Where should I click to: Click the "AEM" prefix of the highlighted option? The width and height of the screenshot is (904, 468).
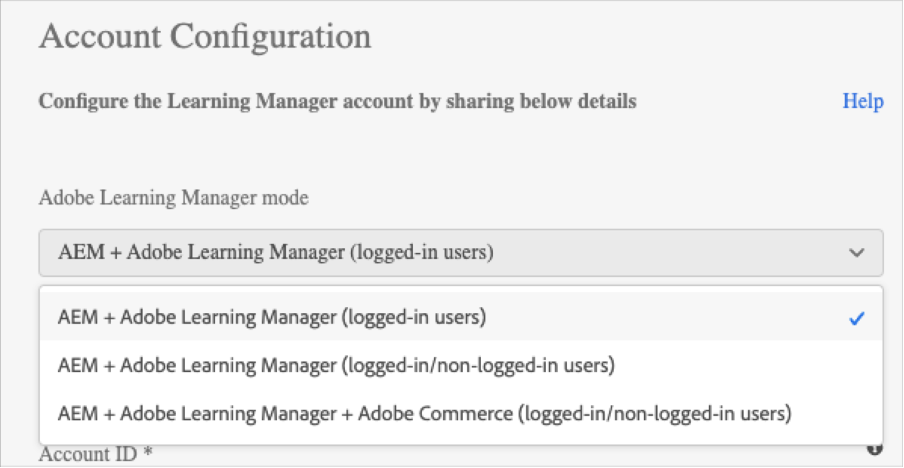76,318
